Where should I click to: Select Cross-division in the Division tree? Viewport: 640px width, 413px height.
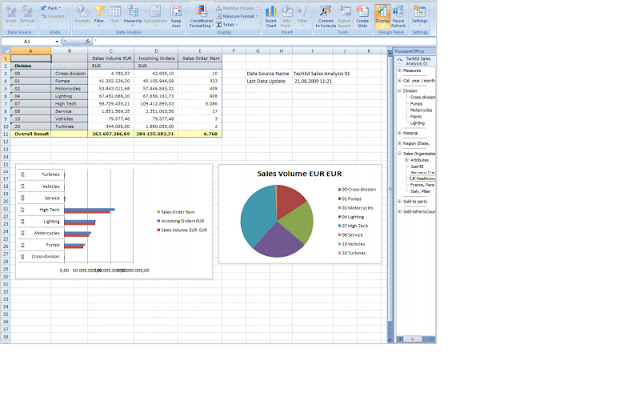[x=422, y=98]
